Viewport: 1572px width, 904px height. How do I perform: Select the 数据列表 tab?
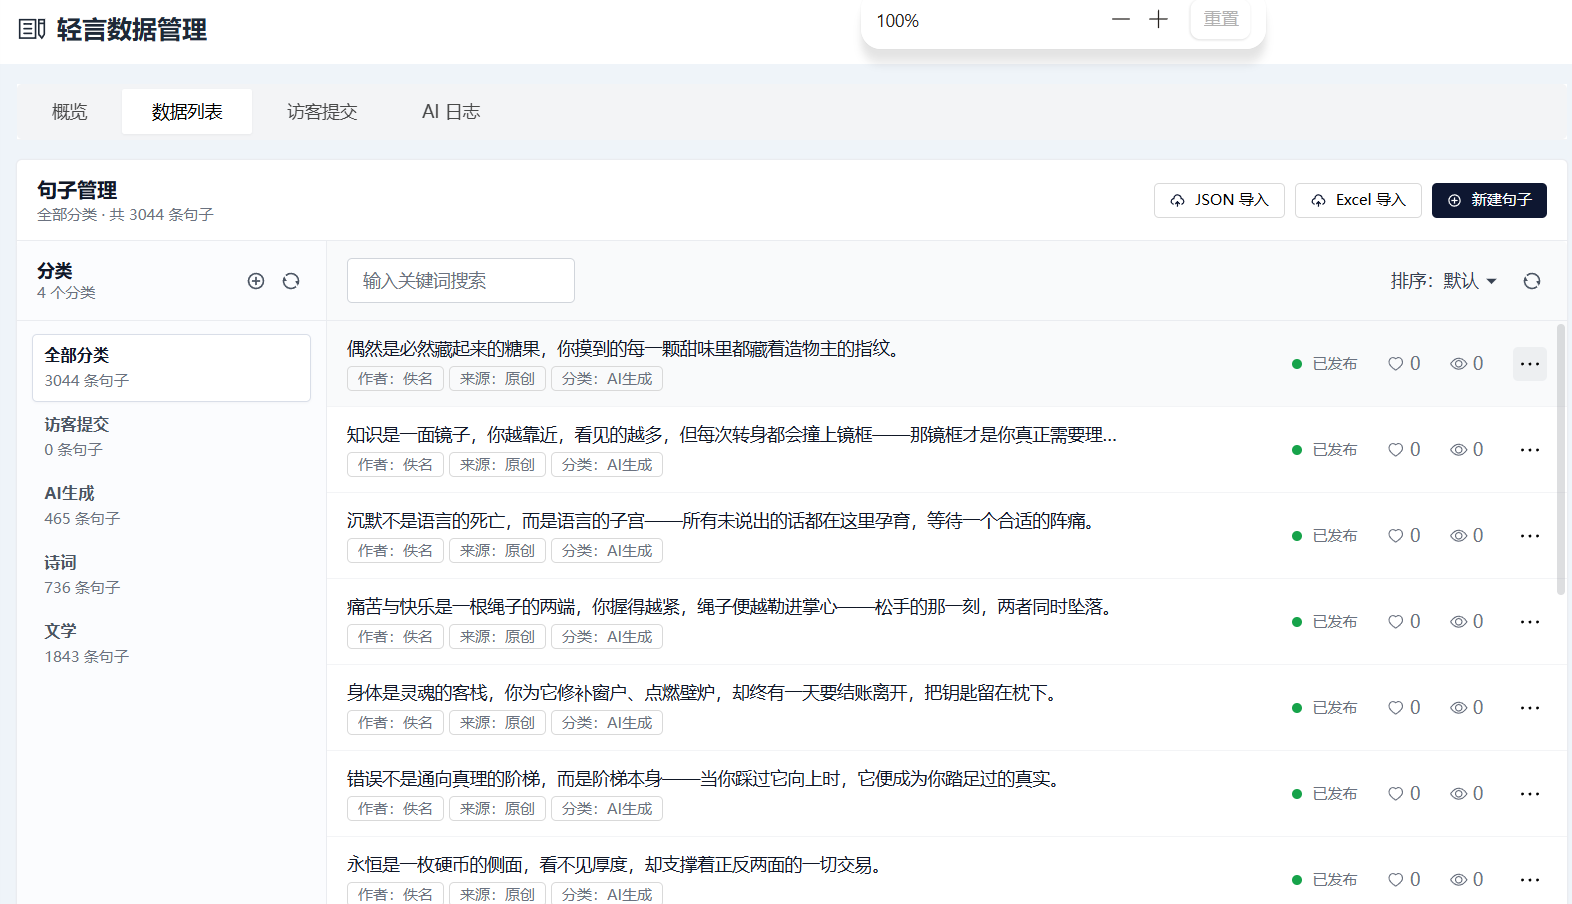point(187,112)
